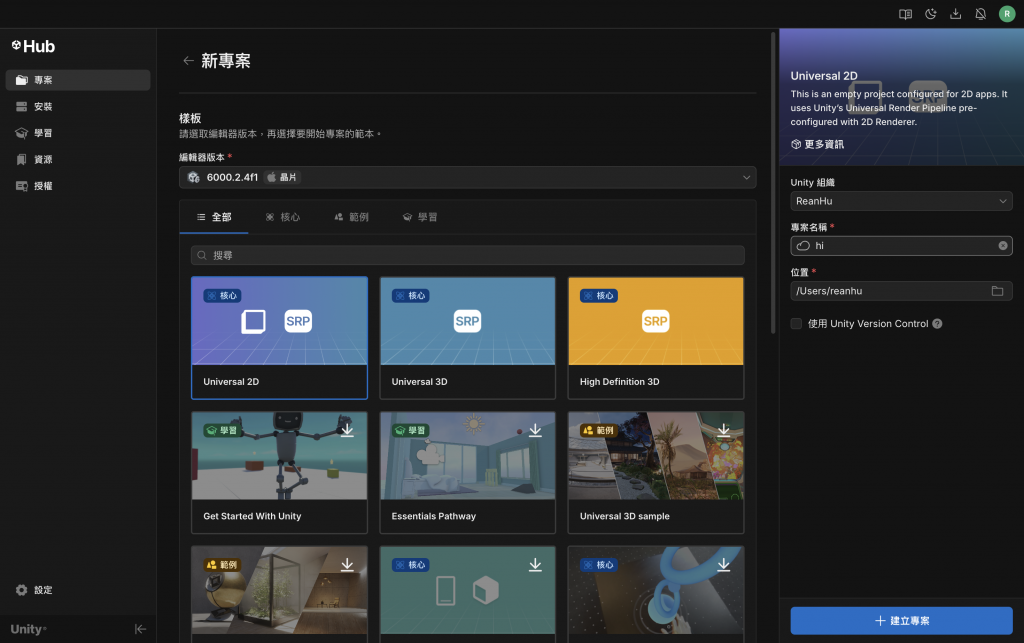This screenshot has height=643, width=1024.
Task: Open the 學習 (Learn) sidebar item
Action: pyautogui.click(x=78, y=133)
